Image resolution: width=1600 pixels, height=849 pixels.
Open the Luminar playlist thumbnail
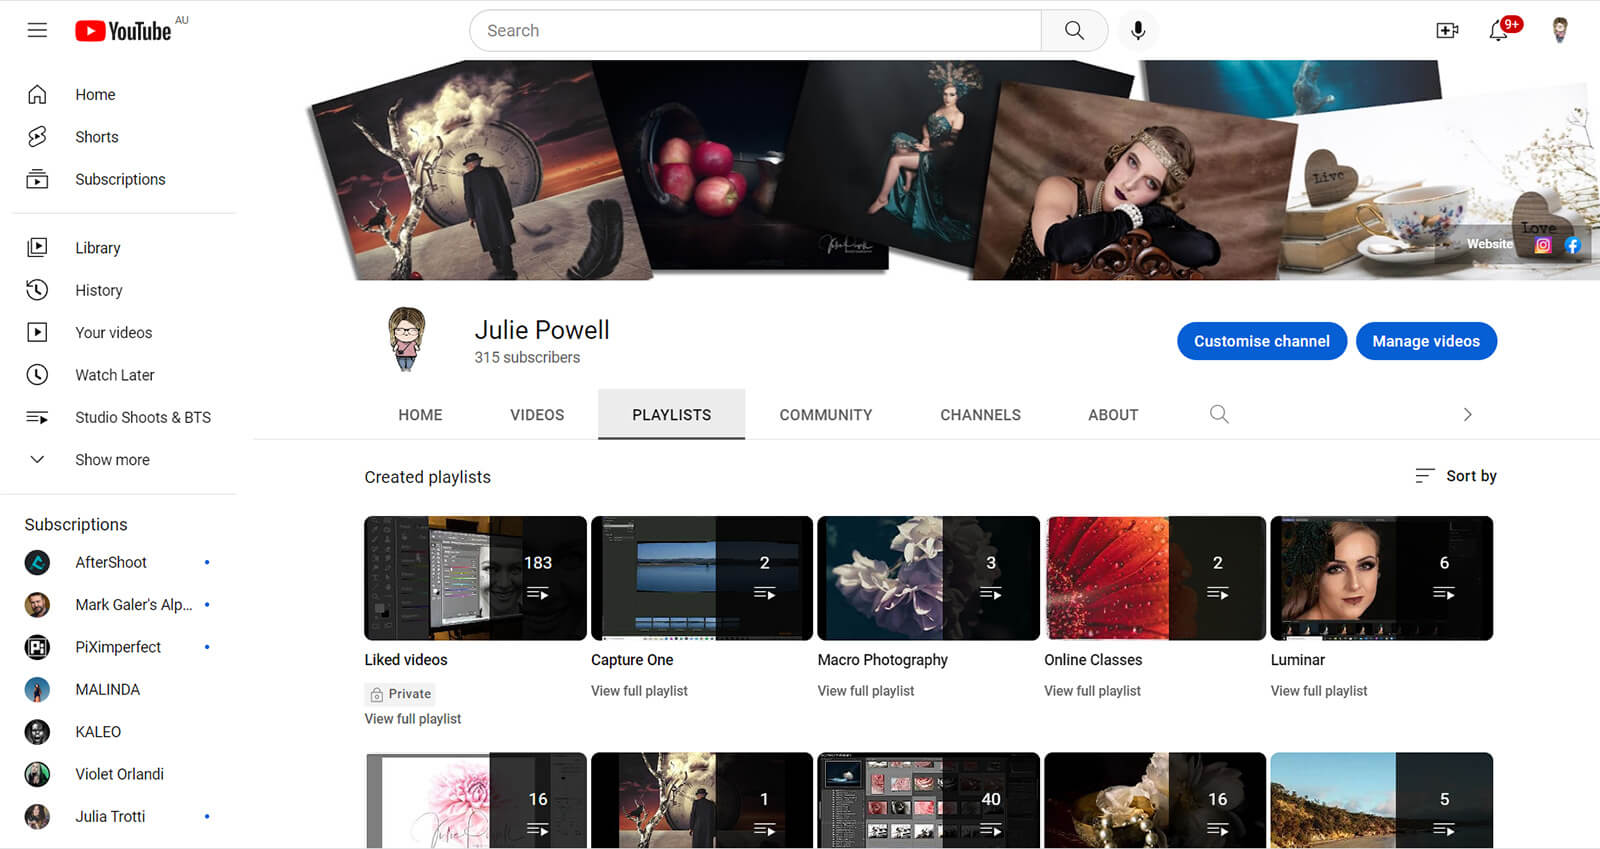(1381, 578)
